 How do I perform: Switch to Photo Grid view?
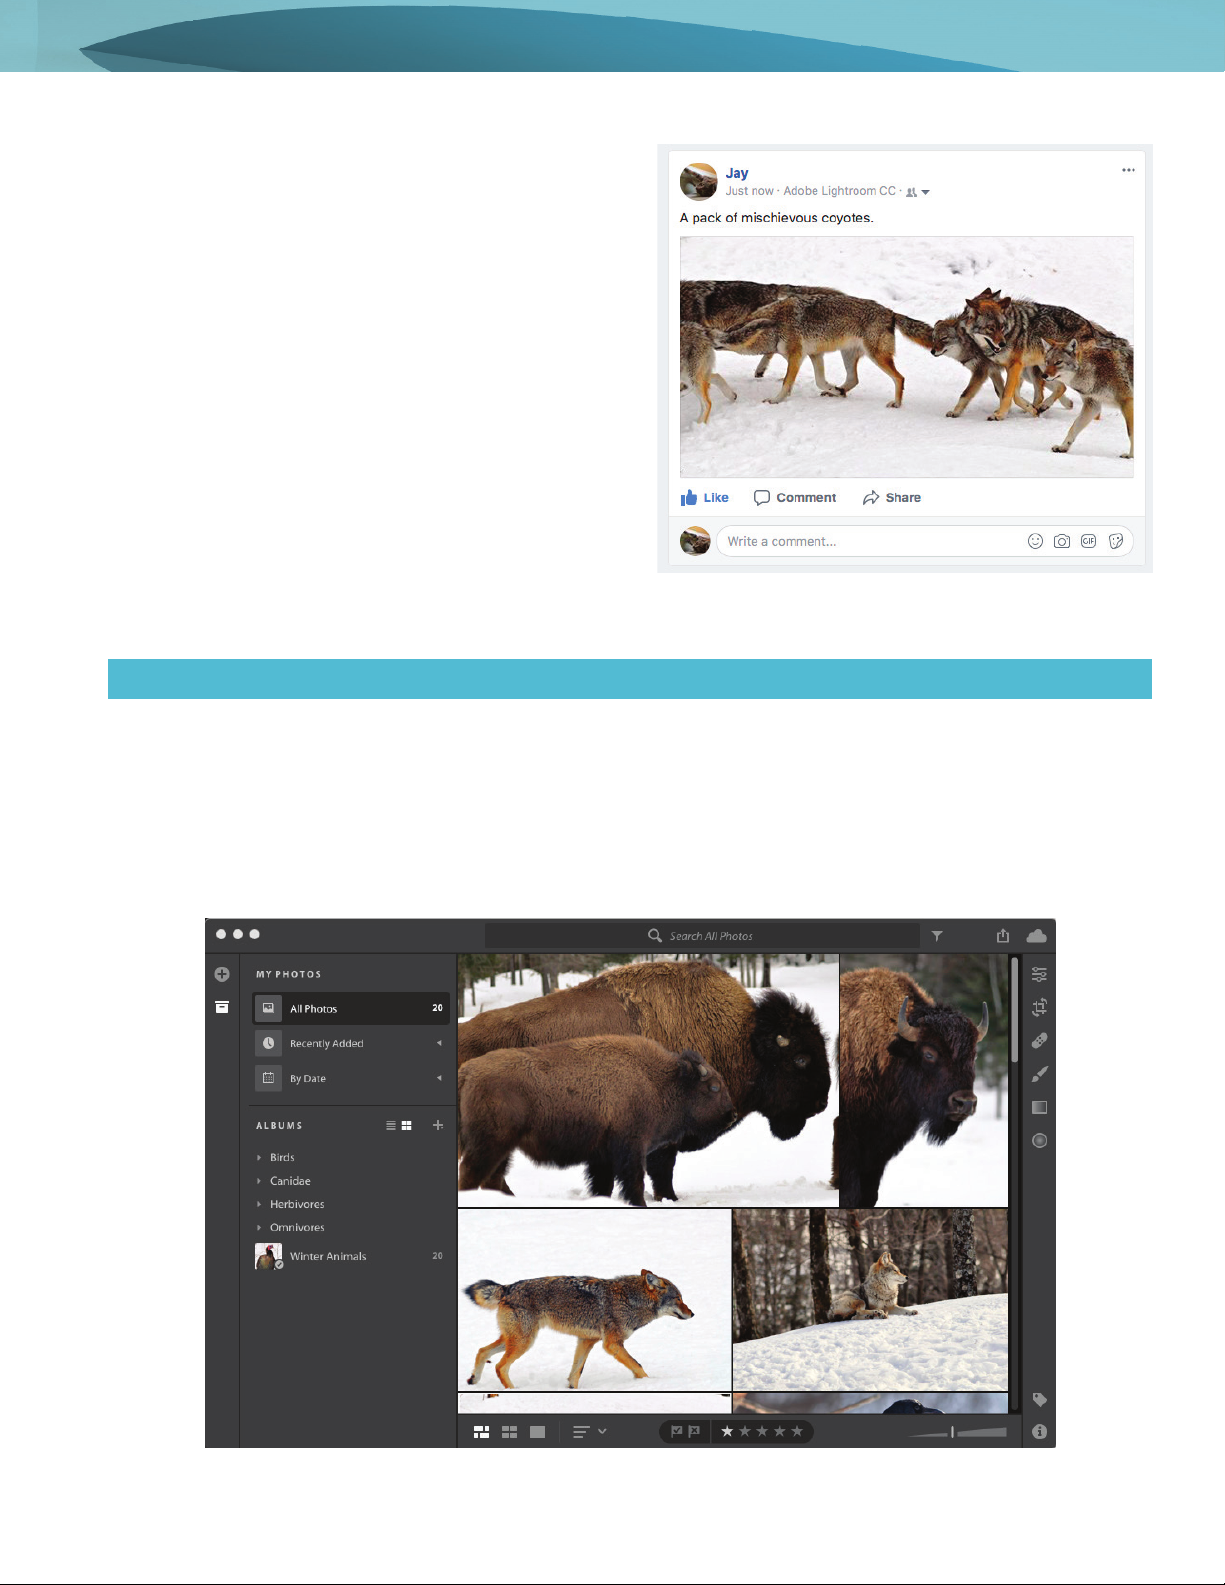pyautogui.click(x=481, y=1432)
